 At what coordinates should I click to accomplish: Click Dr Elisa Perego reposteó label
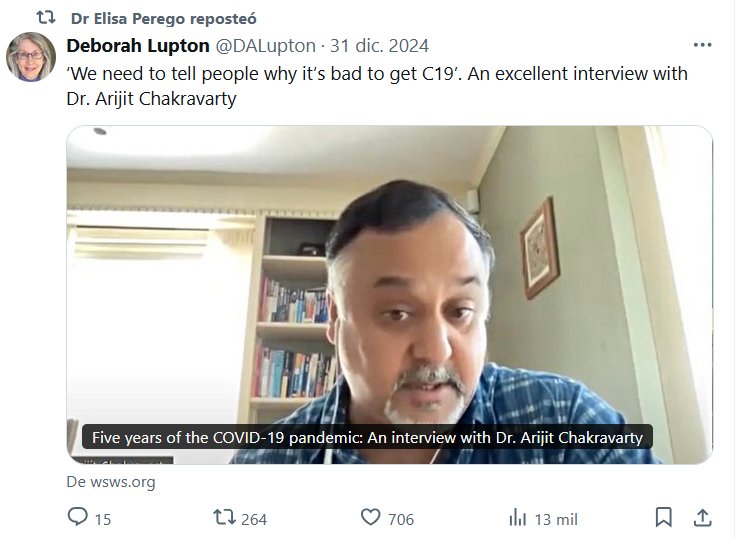tap(164, 19)
